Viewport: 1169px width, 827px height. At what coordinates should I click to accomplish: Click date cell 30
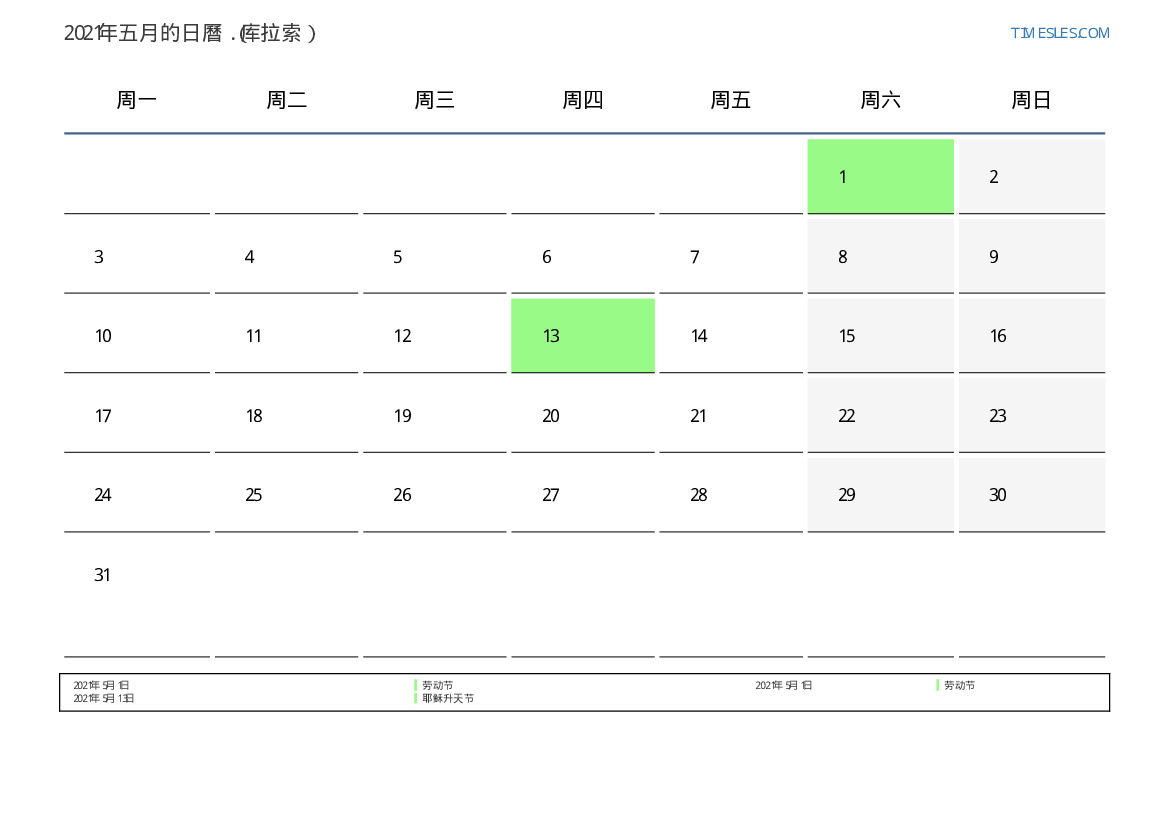[x=1032, y=494]
